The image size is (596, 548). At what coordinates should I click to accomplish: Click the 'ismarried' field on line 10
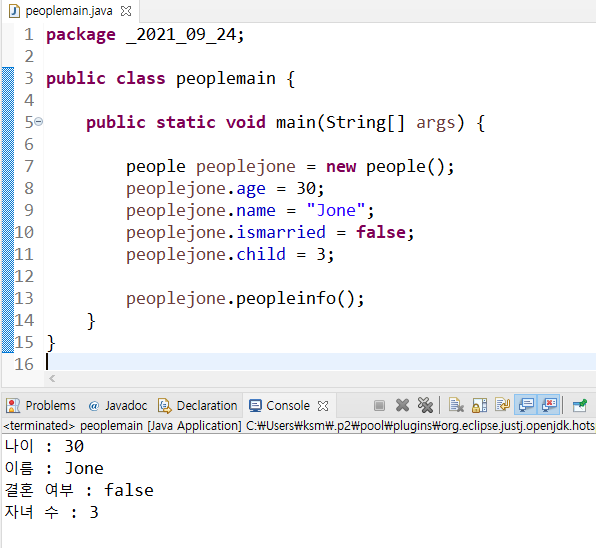point(281,232)
